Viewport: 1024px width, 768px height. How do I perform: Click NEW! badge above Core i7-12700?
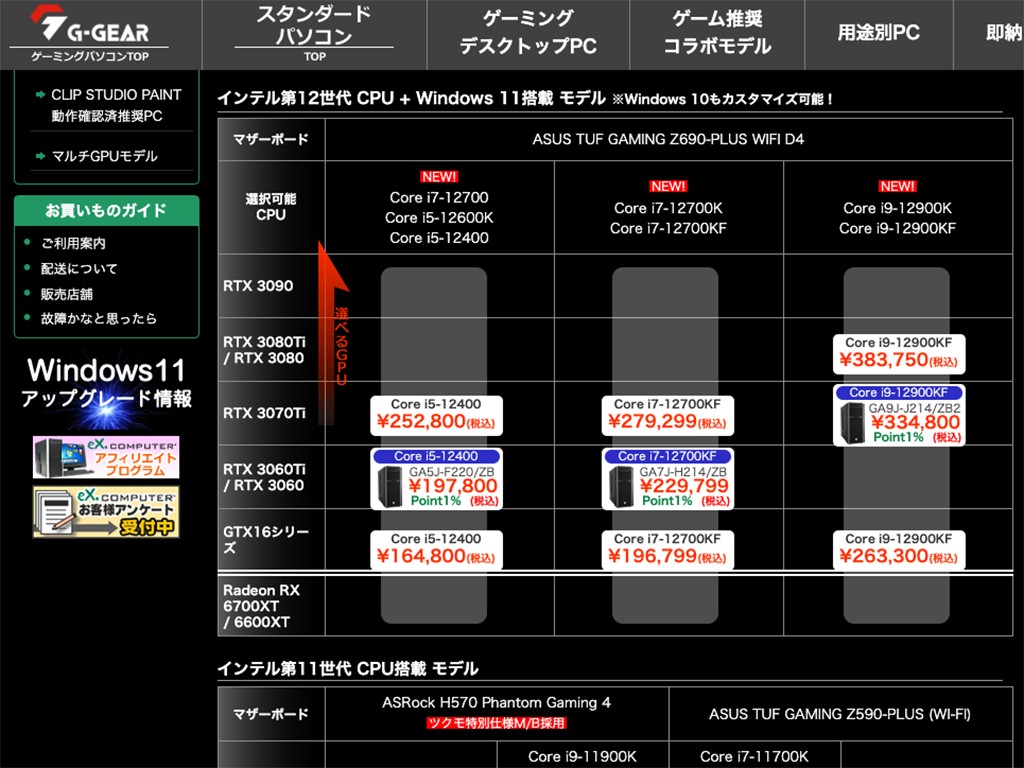(439, 177)
